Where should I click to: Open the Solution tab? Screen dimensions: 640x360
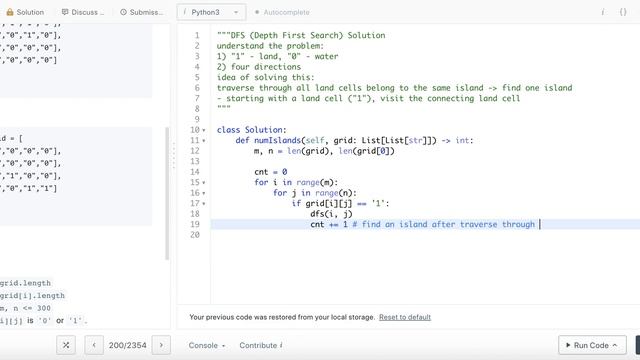click(25, 12)
